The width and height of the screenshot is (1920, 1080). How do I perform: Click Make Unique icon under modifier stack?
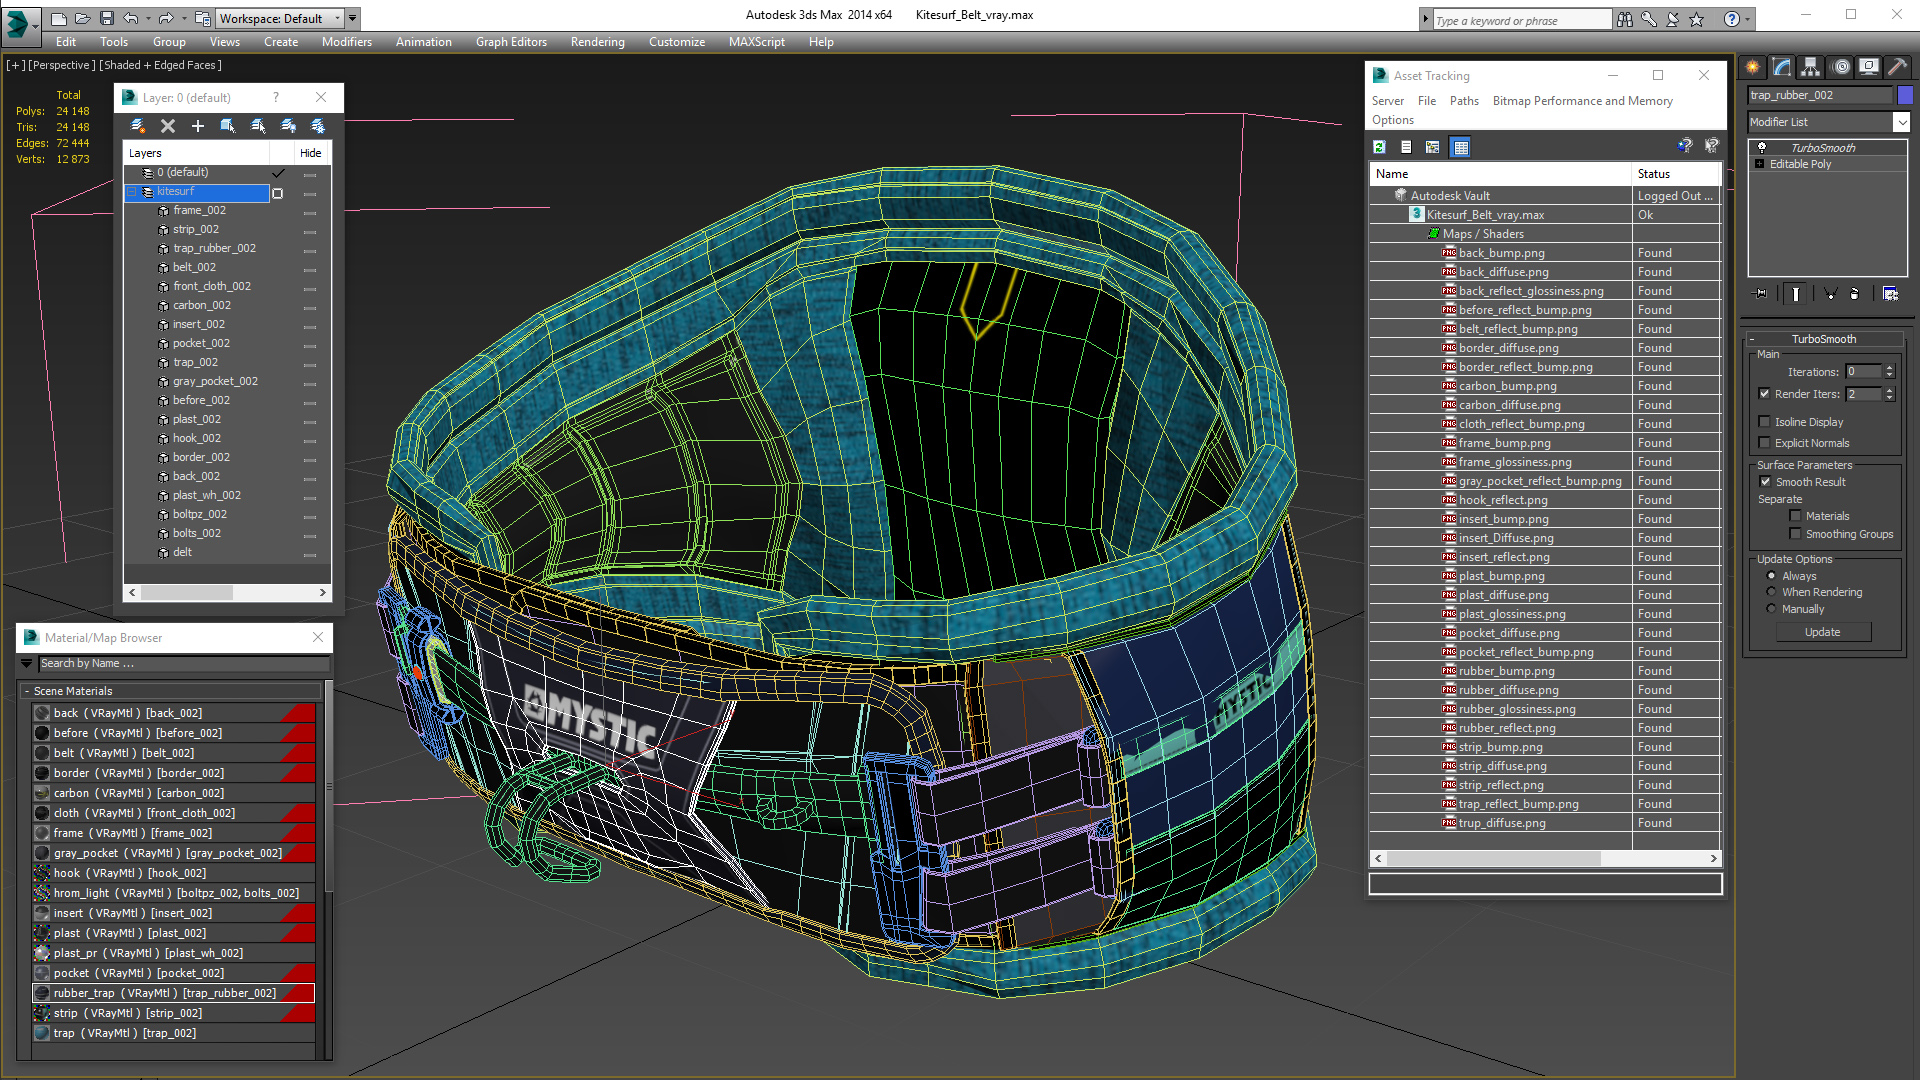1830,294
